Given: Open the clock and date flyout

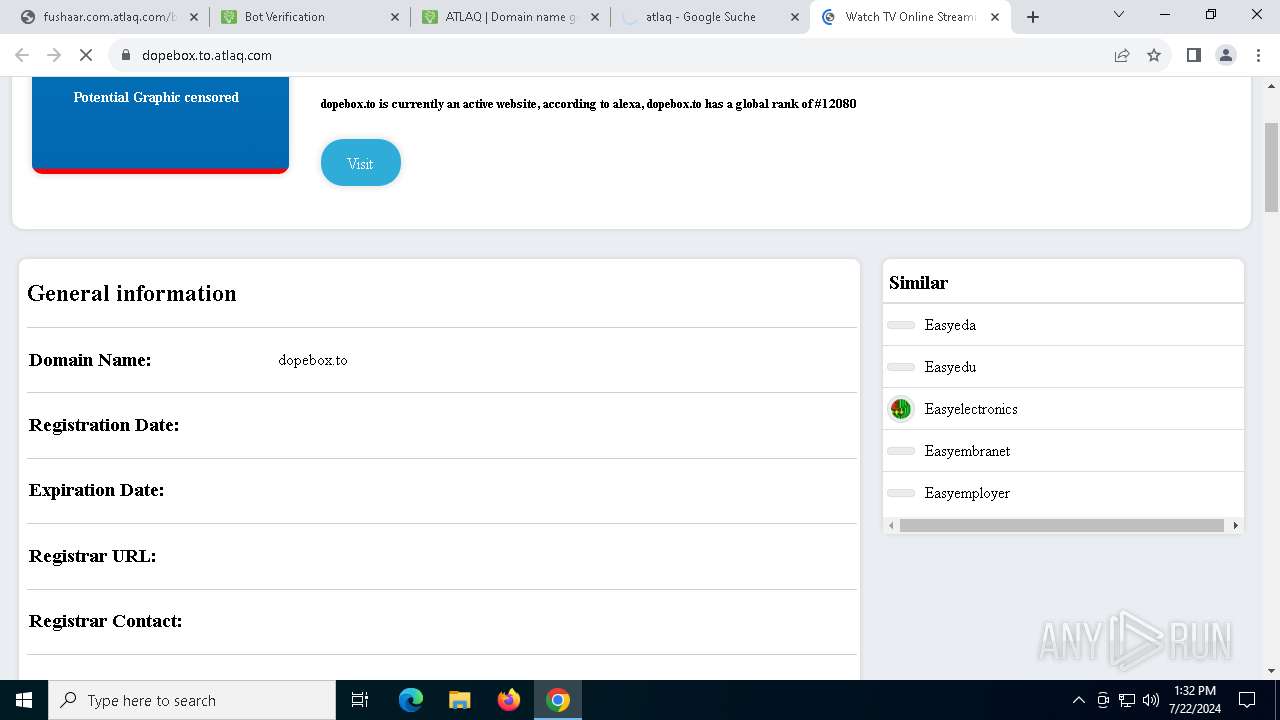Looking at the screenshot, I should click(1195, 700).
